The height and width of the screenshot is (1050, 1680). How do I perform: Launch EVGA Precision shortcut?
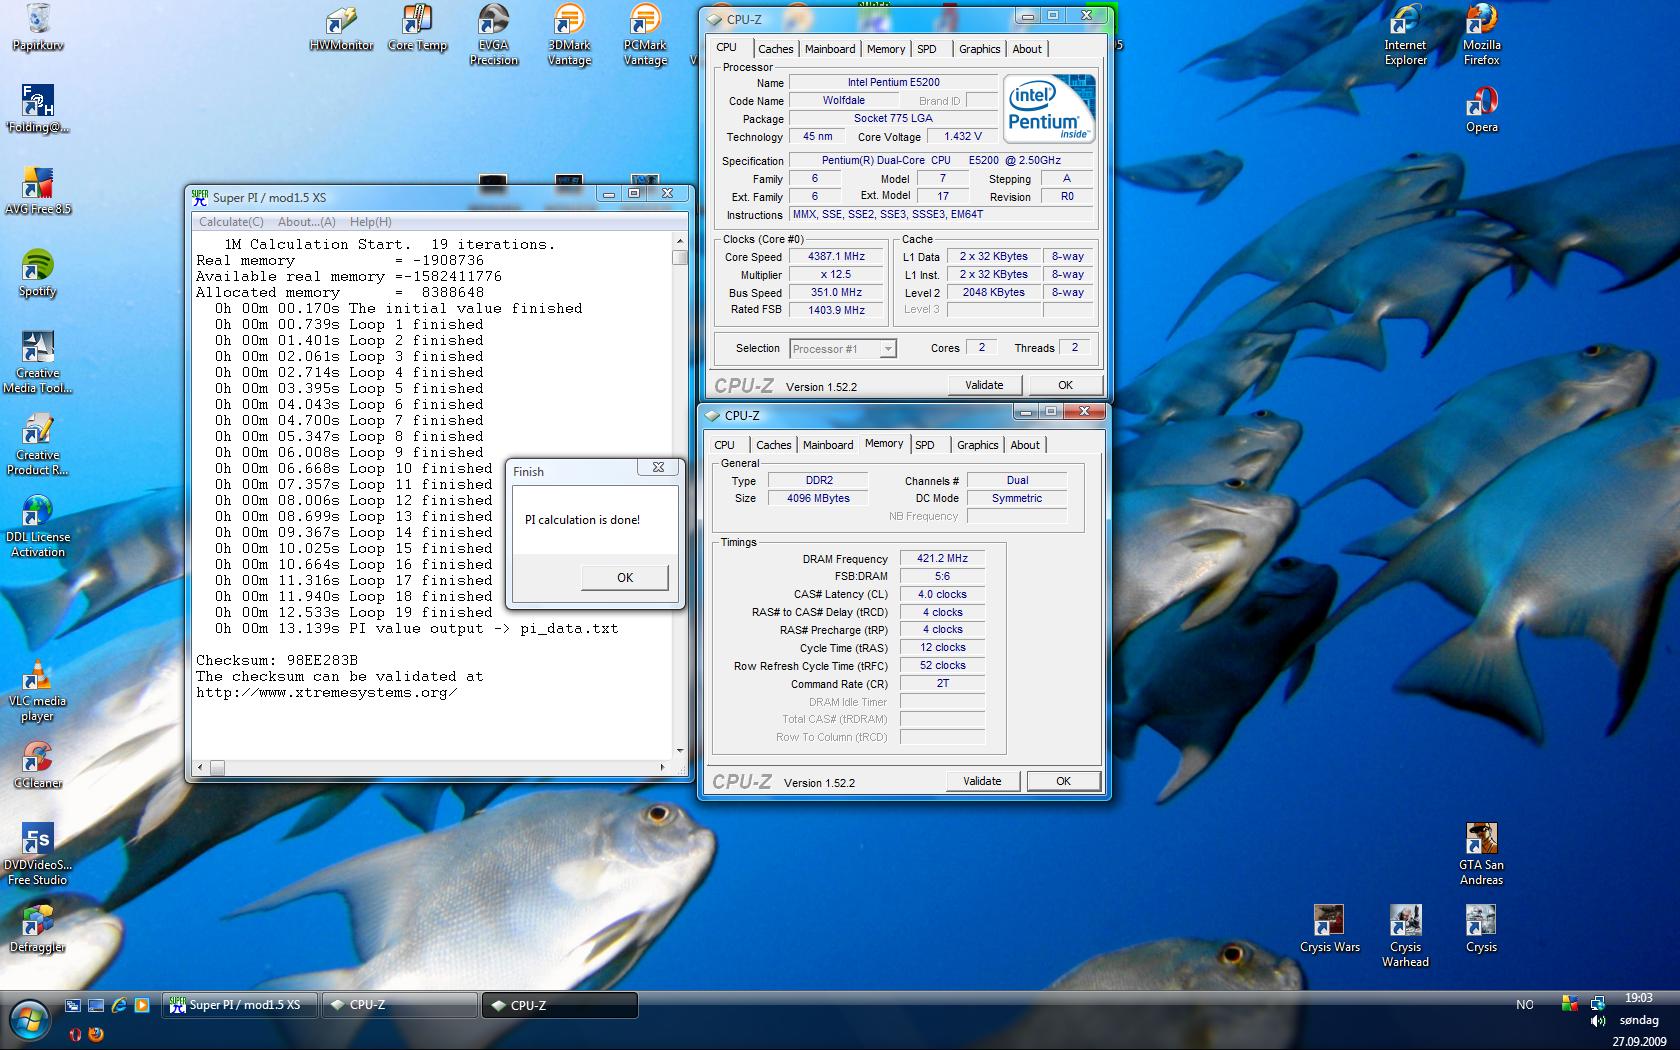pyautogui.click(x=493, y=35)
